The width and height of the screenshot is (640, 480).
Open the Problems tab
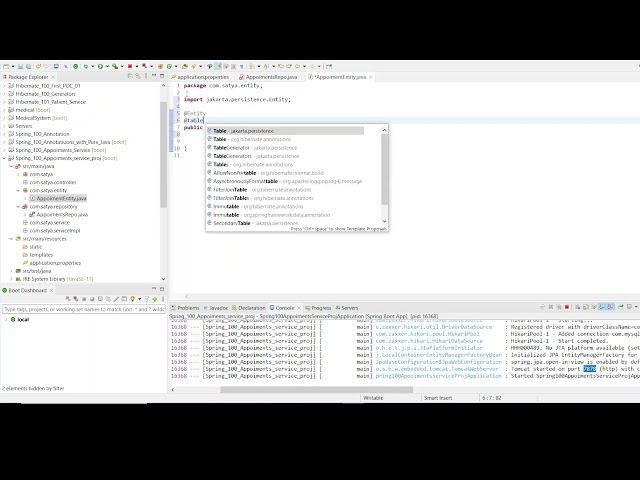tap(185, 308)
